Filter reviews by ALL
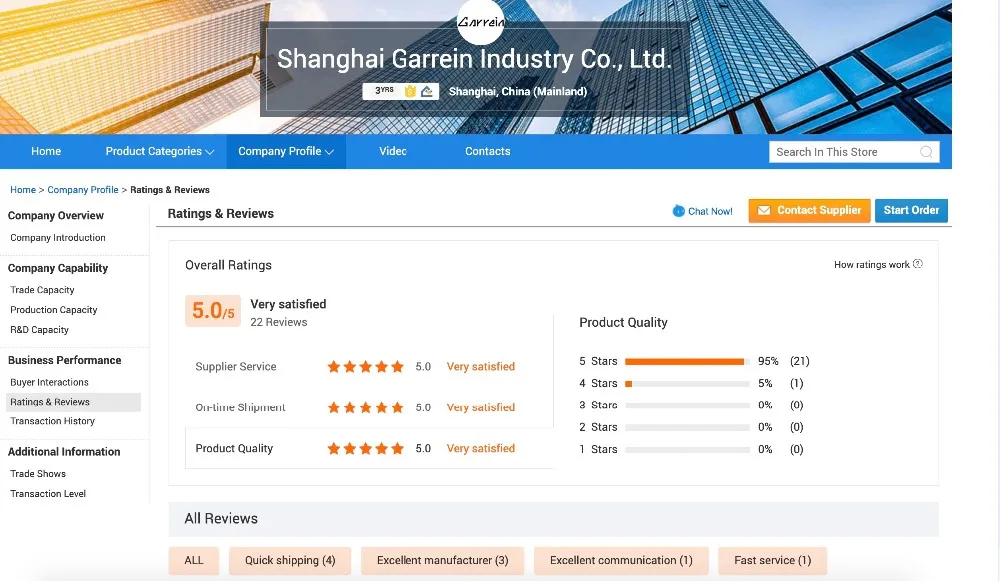 [x=194, y=561]
